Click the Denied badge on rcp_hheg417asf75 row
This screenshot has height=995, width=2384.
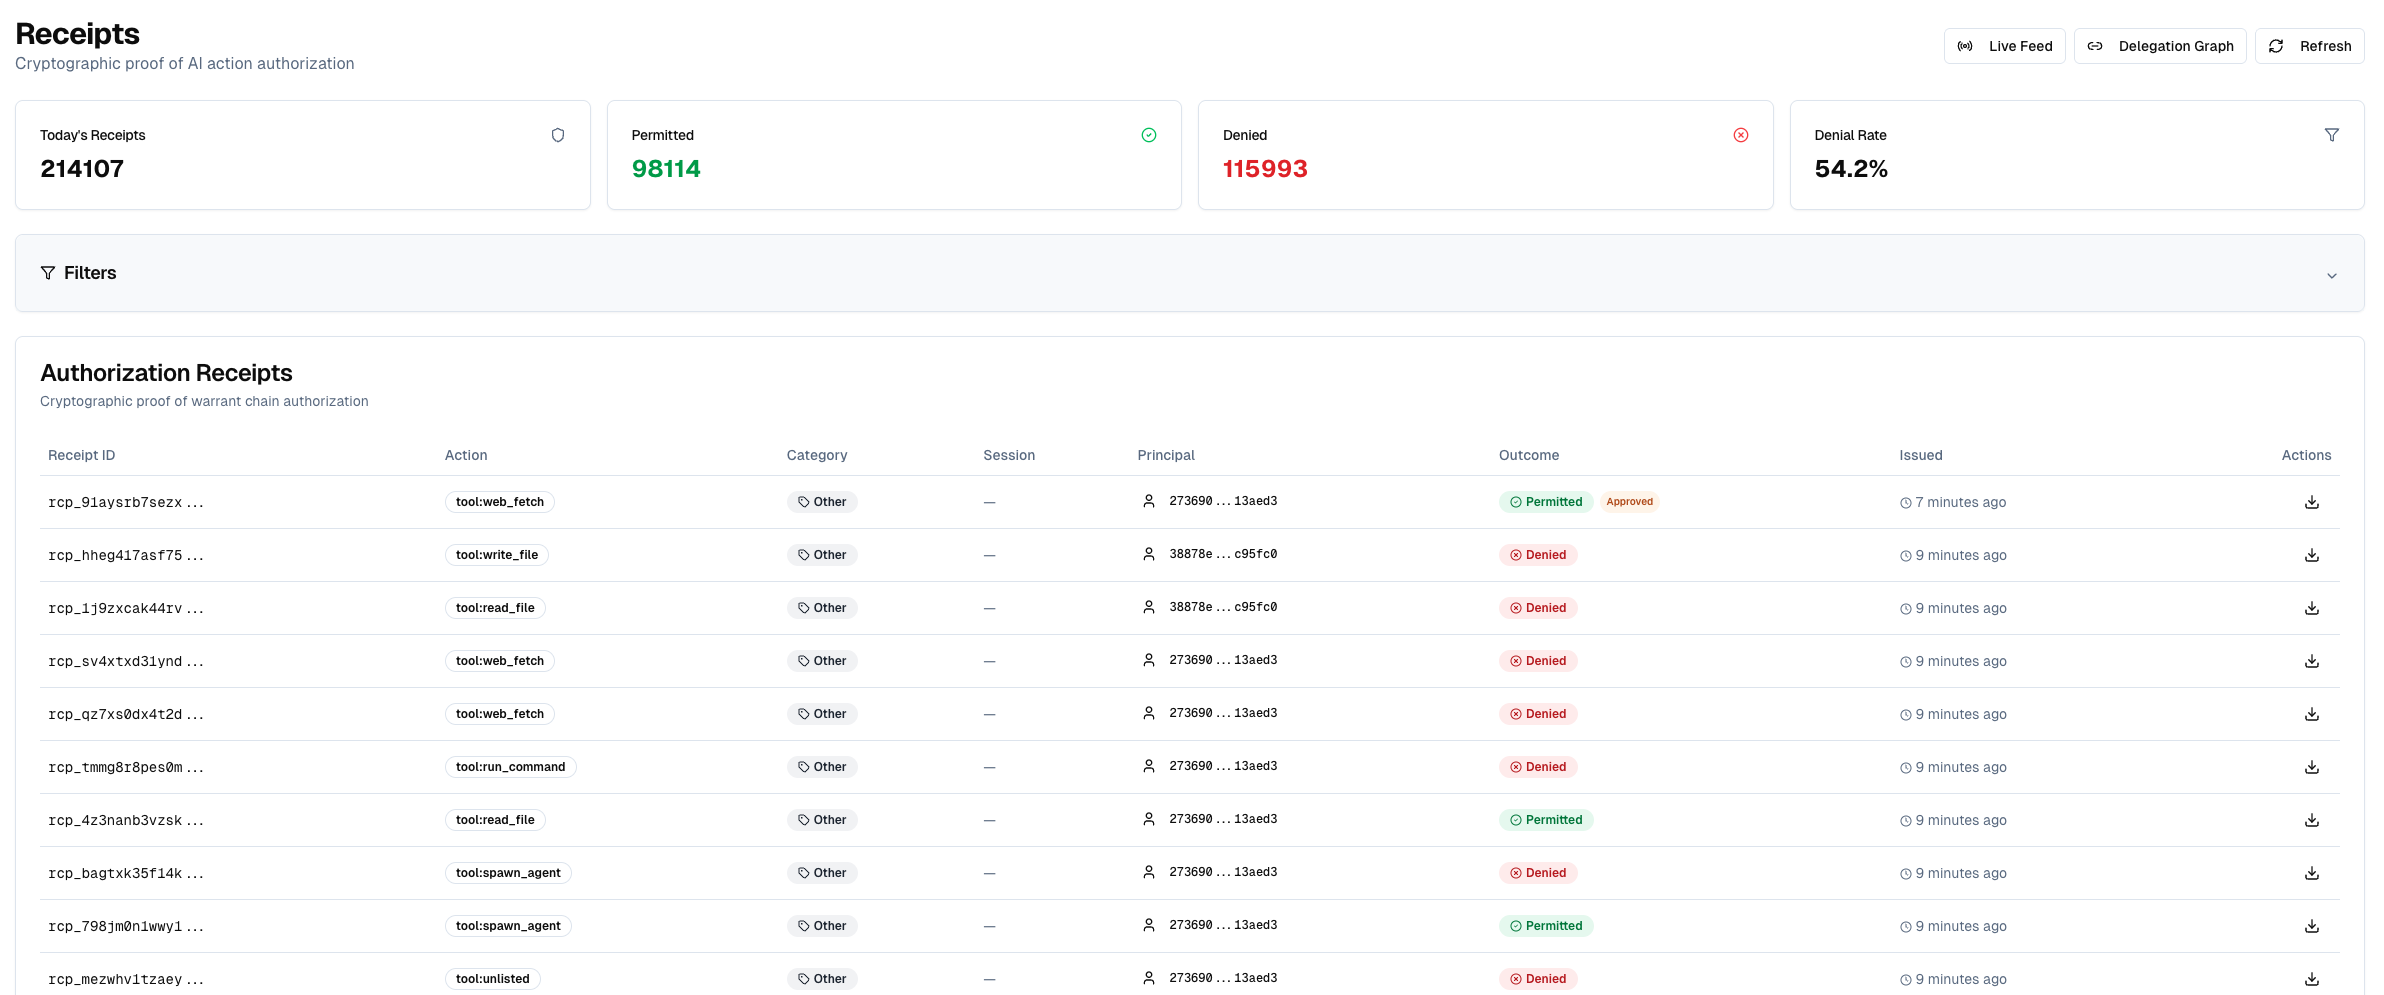1538,555
